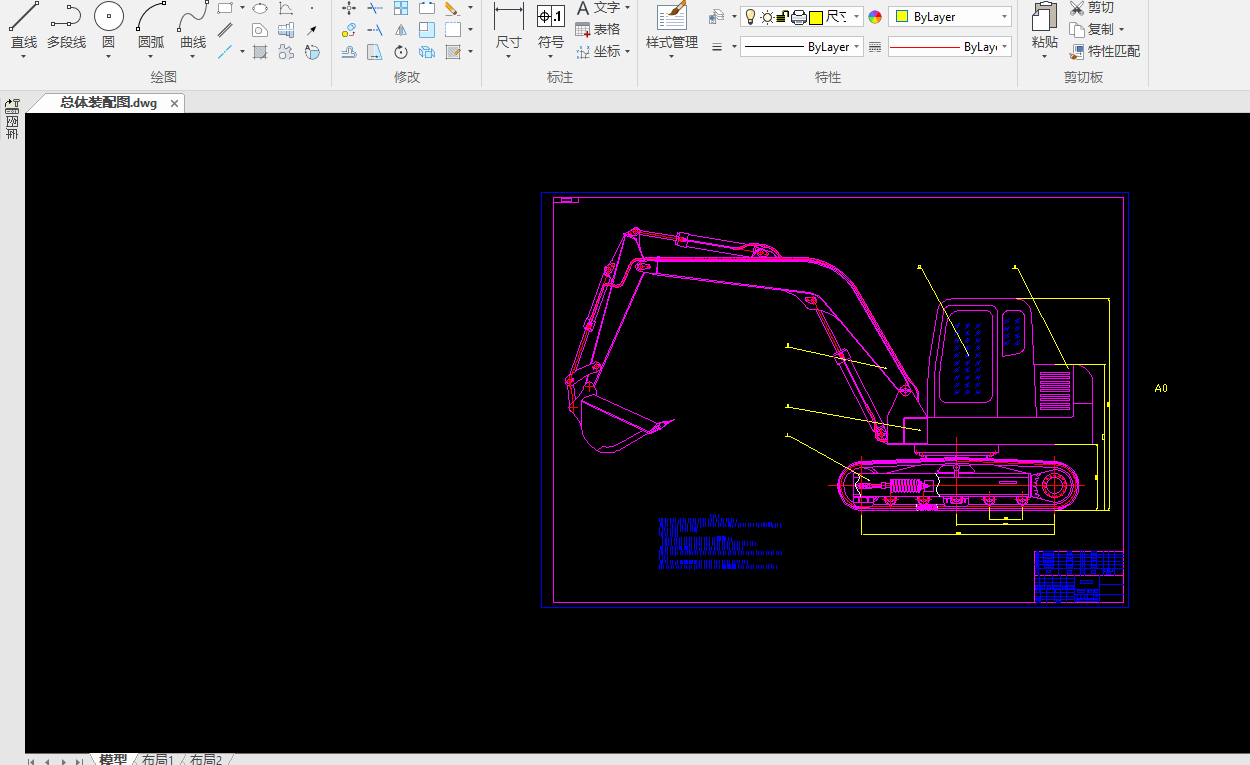This screenshot has width=1250, height=765.
Task: Switch to the 总体装配图.dwg document tab
Action: coord(108,103)
